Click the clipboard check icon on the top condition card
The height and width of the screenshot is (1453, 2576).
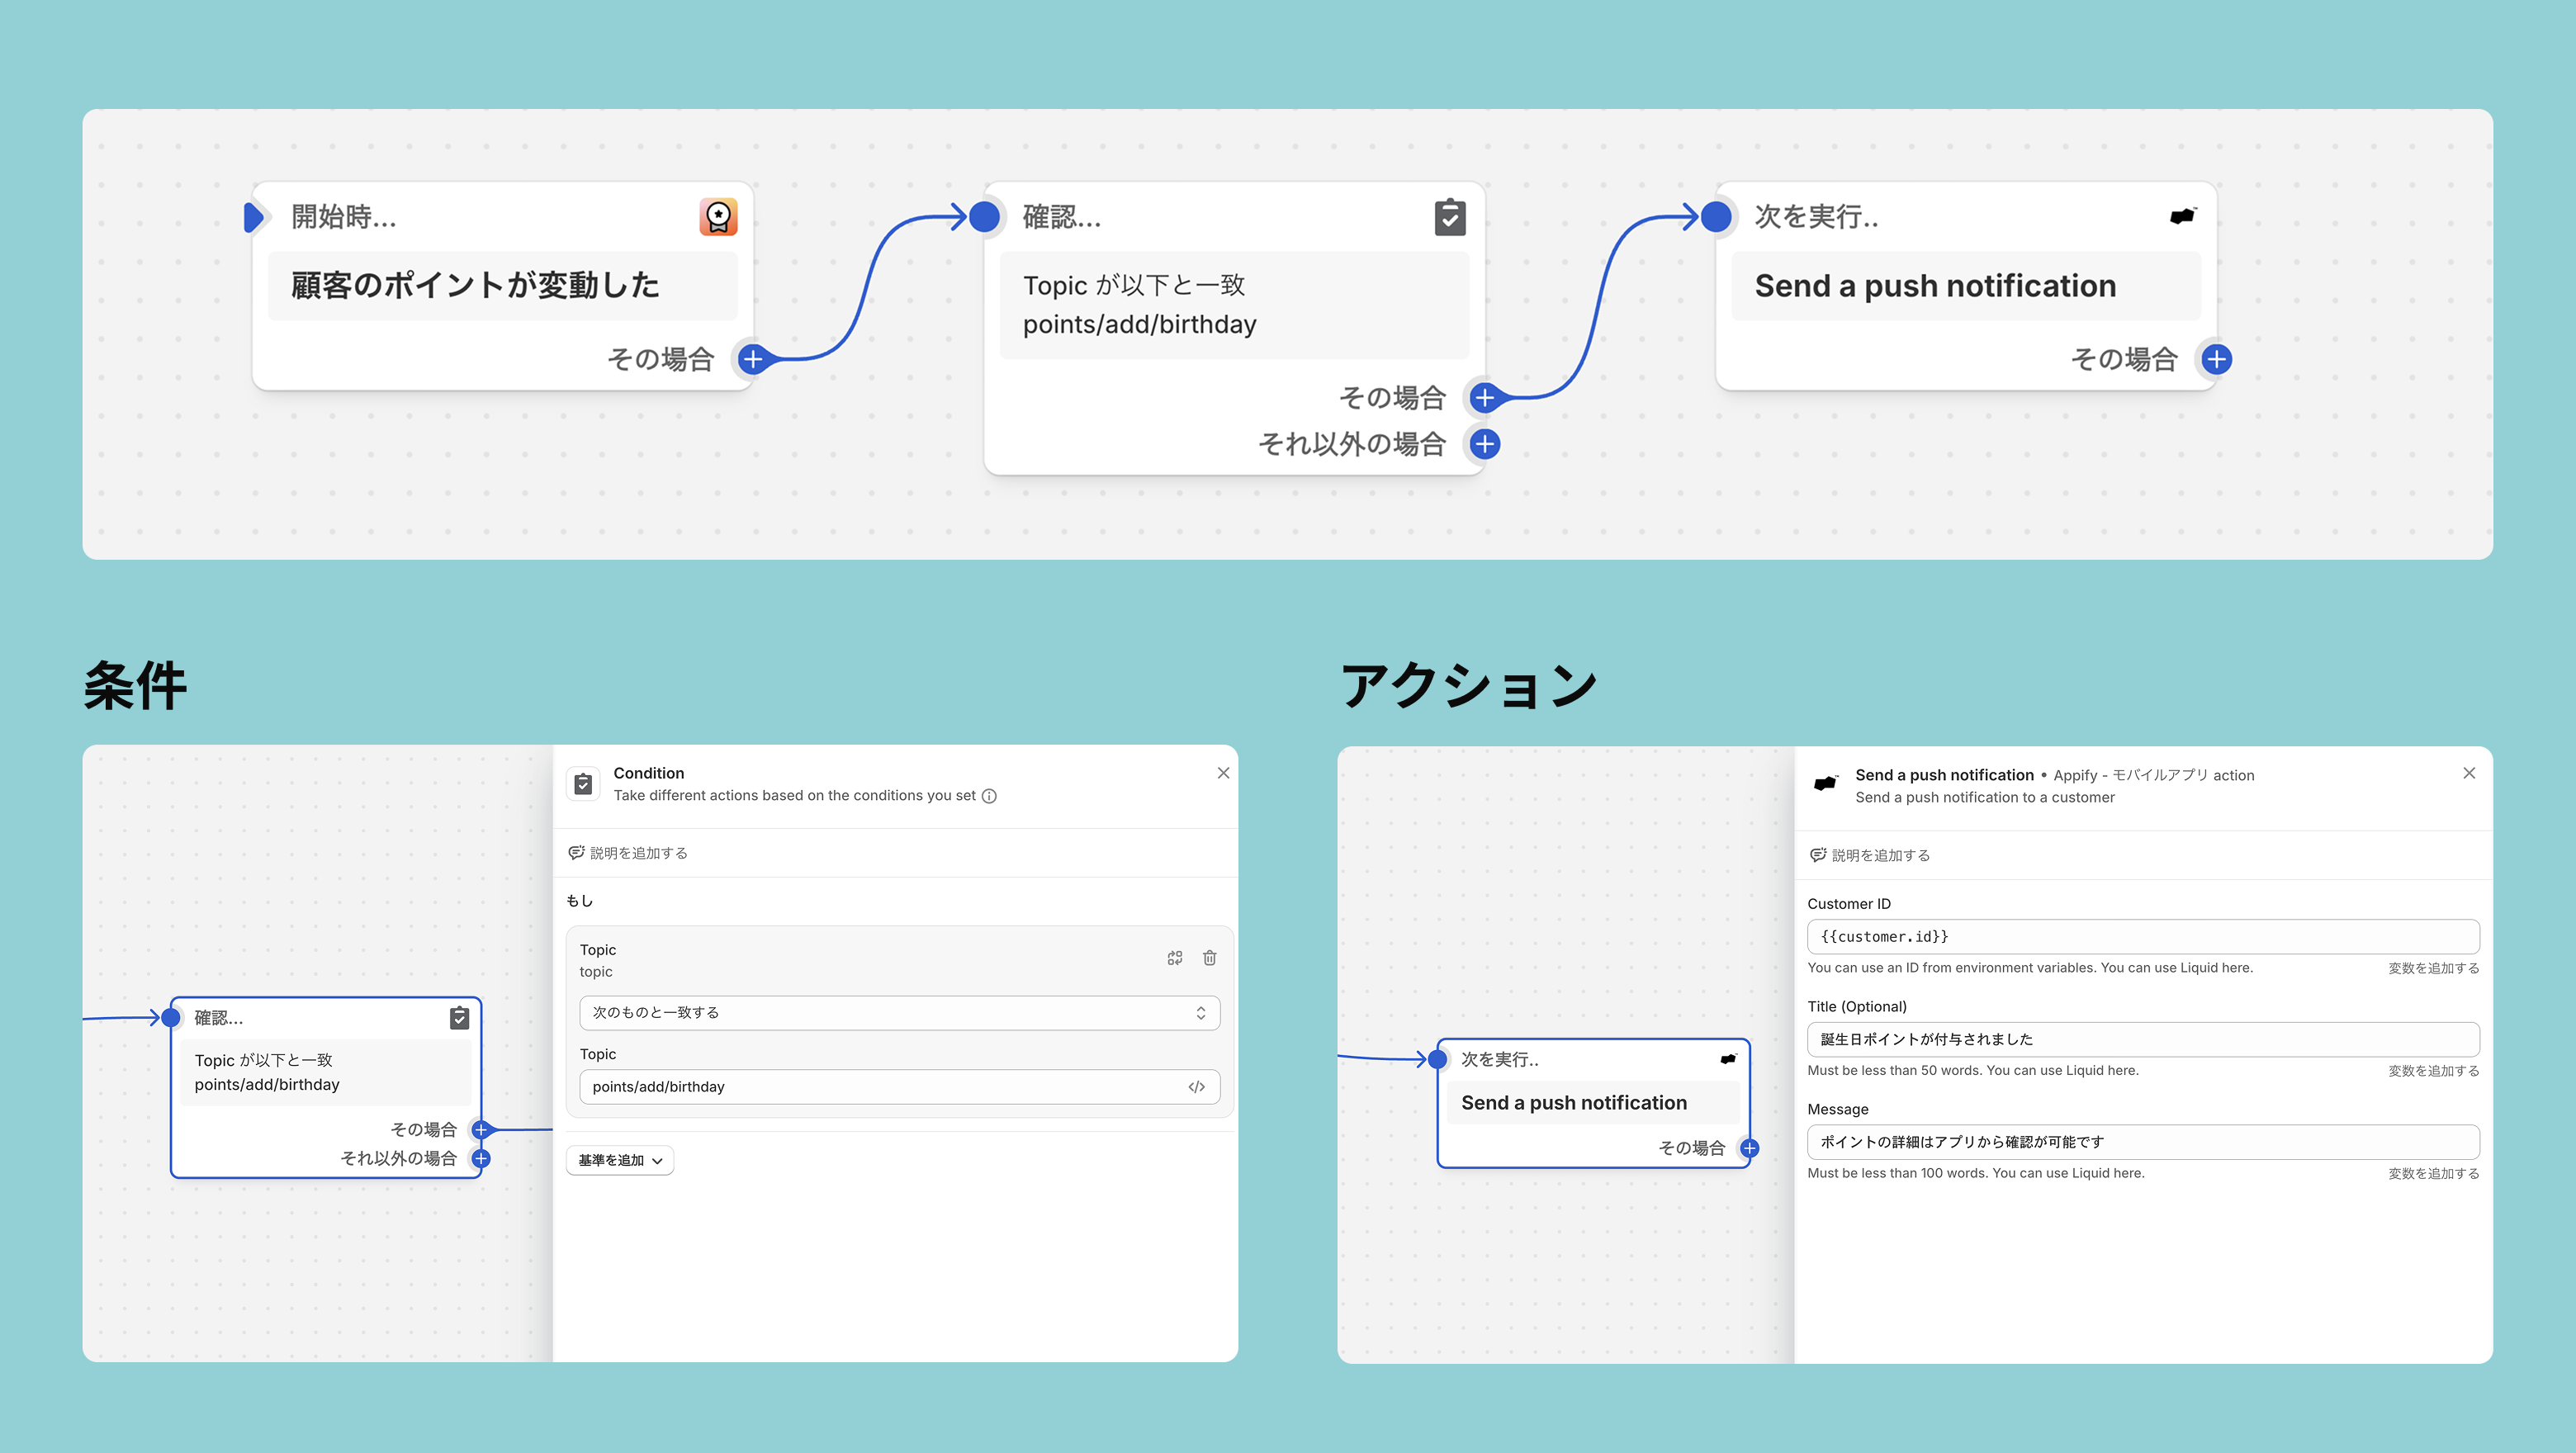tap(1450, 217)
